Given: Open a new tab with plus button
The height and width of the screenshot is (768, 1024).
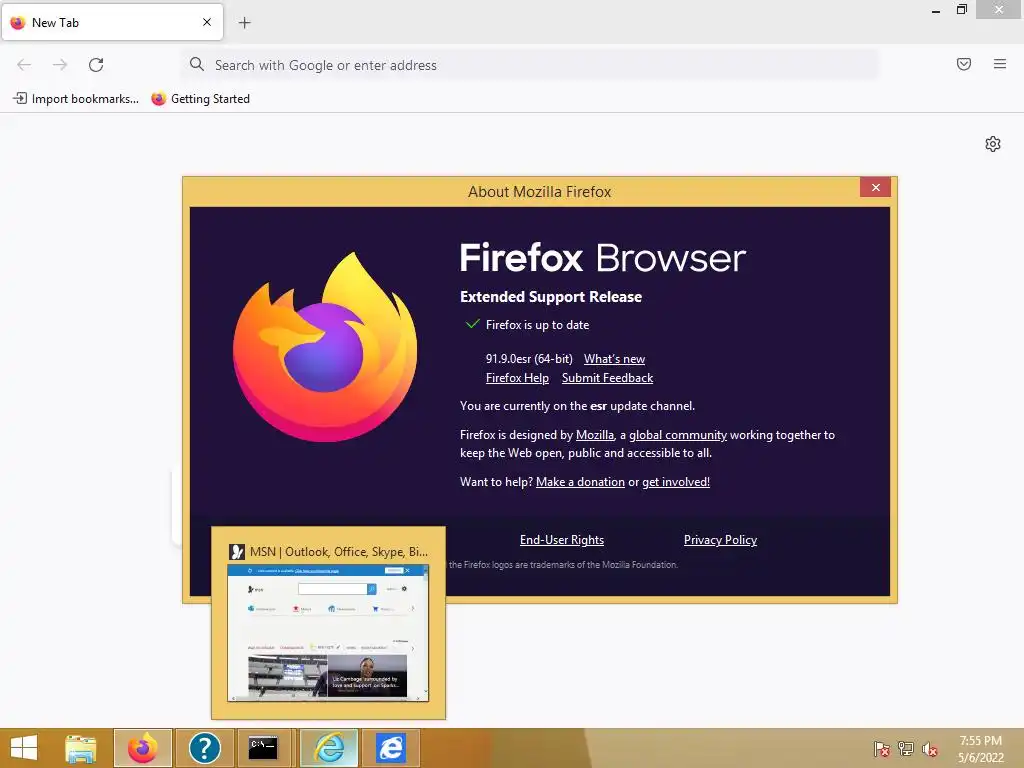Looking at the screenshot, I should [x=244, y=23].
